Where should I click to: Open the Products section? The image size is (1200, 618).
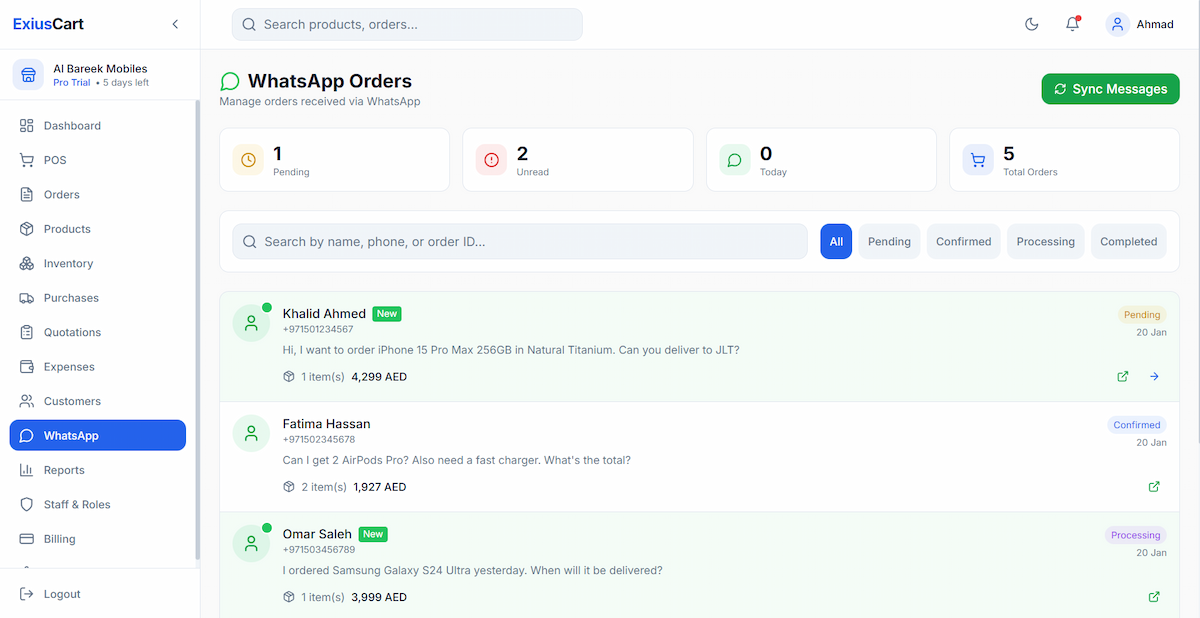tap(98, 229)
